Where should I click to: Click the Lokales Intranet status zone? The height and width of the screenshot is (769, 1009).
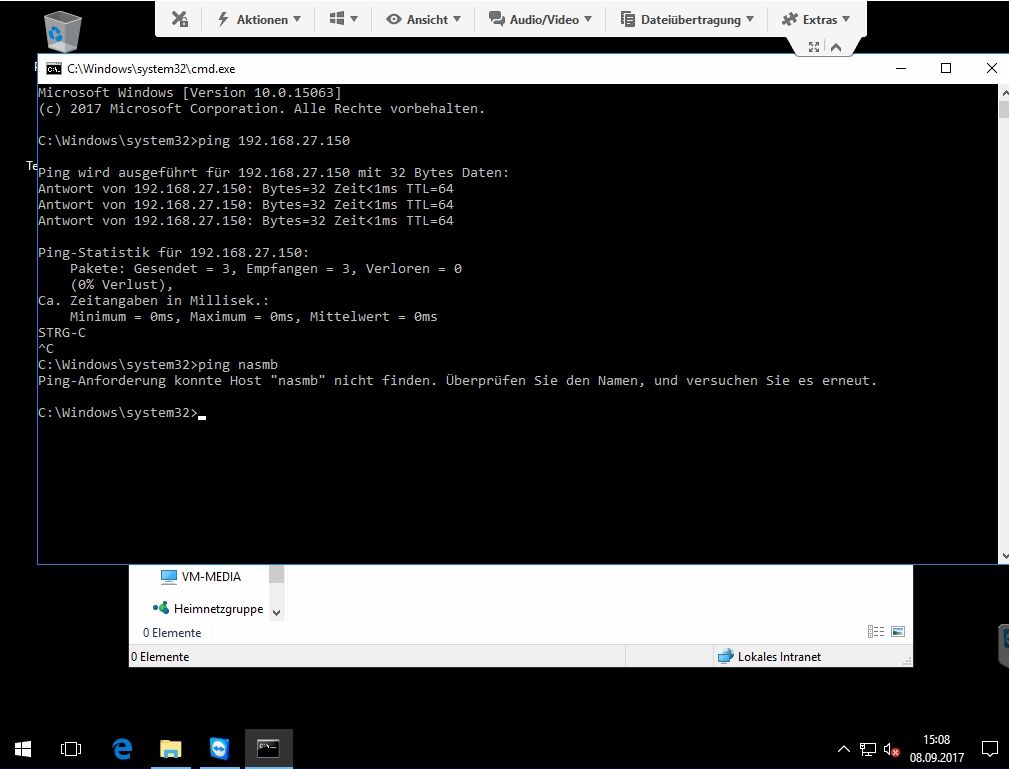770,656
